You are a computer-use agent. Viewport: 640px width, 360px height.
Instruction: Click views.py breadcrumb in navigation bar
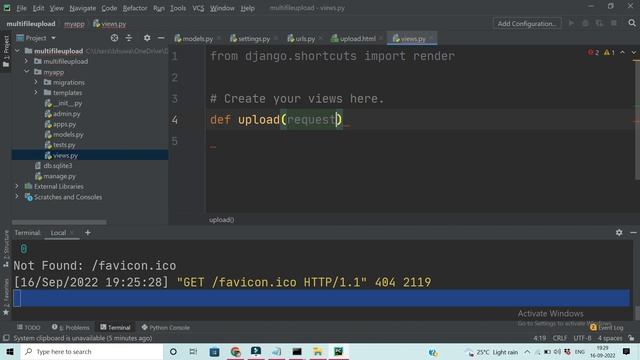coord(109,24)
